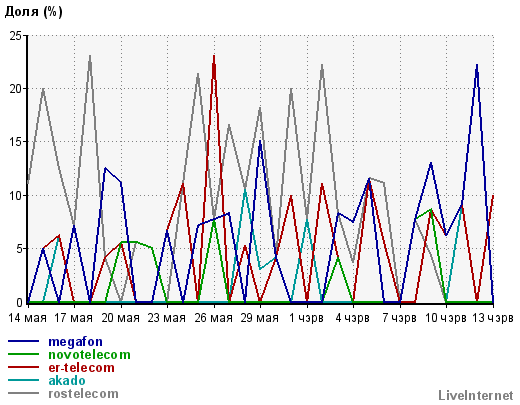Click the blue megafon legend line
Image resolution: width=520 pixels, height=405 pixels.
point(23,341)
